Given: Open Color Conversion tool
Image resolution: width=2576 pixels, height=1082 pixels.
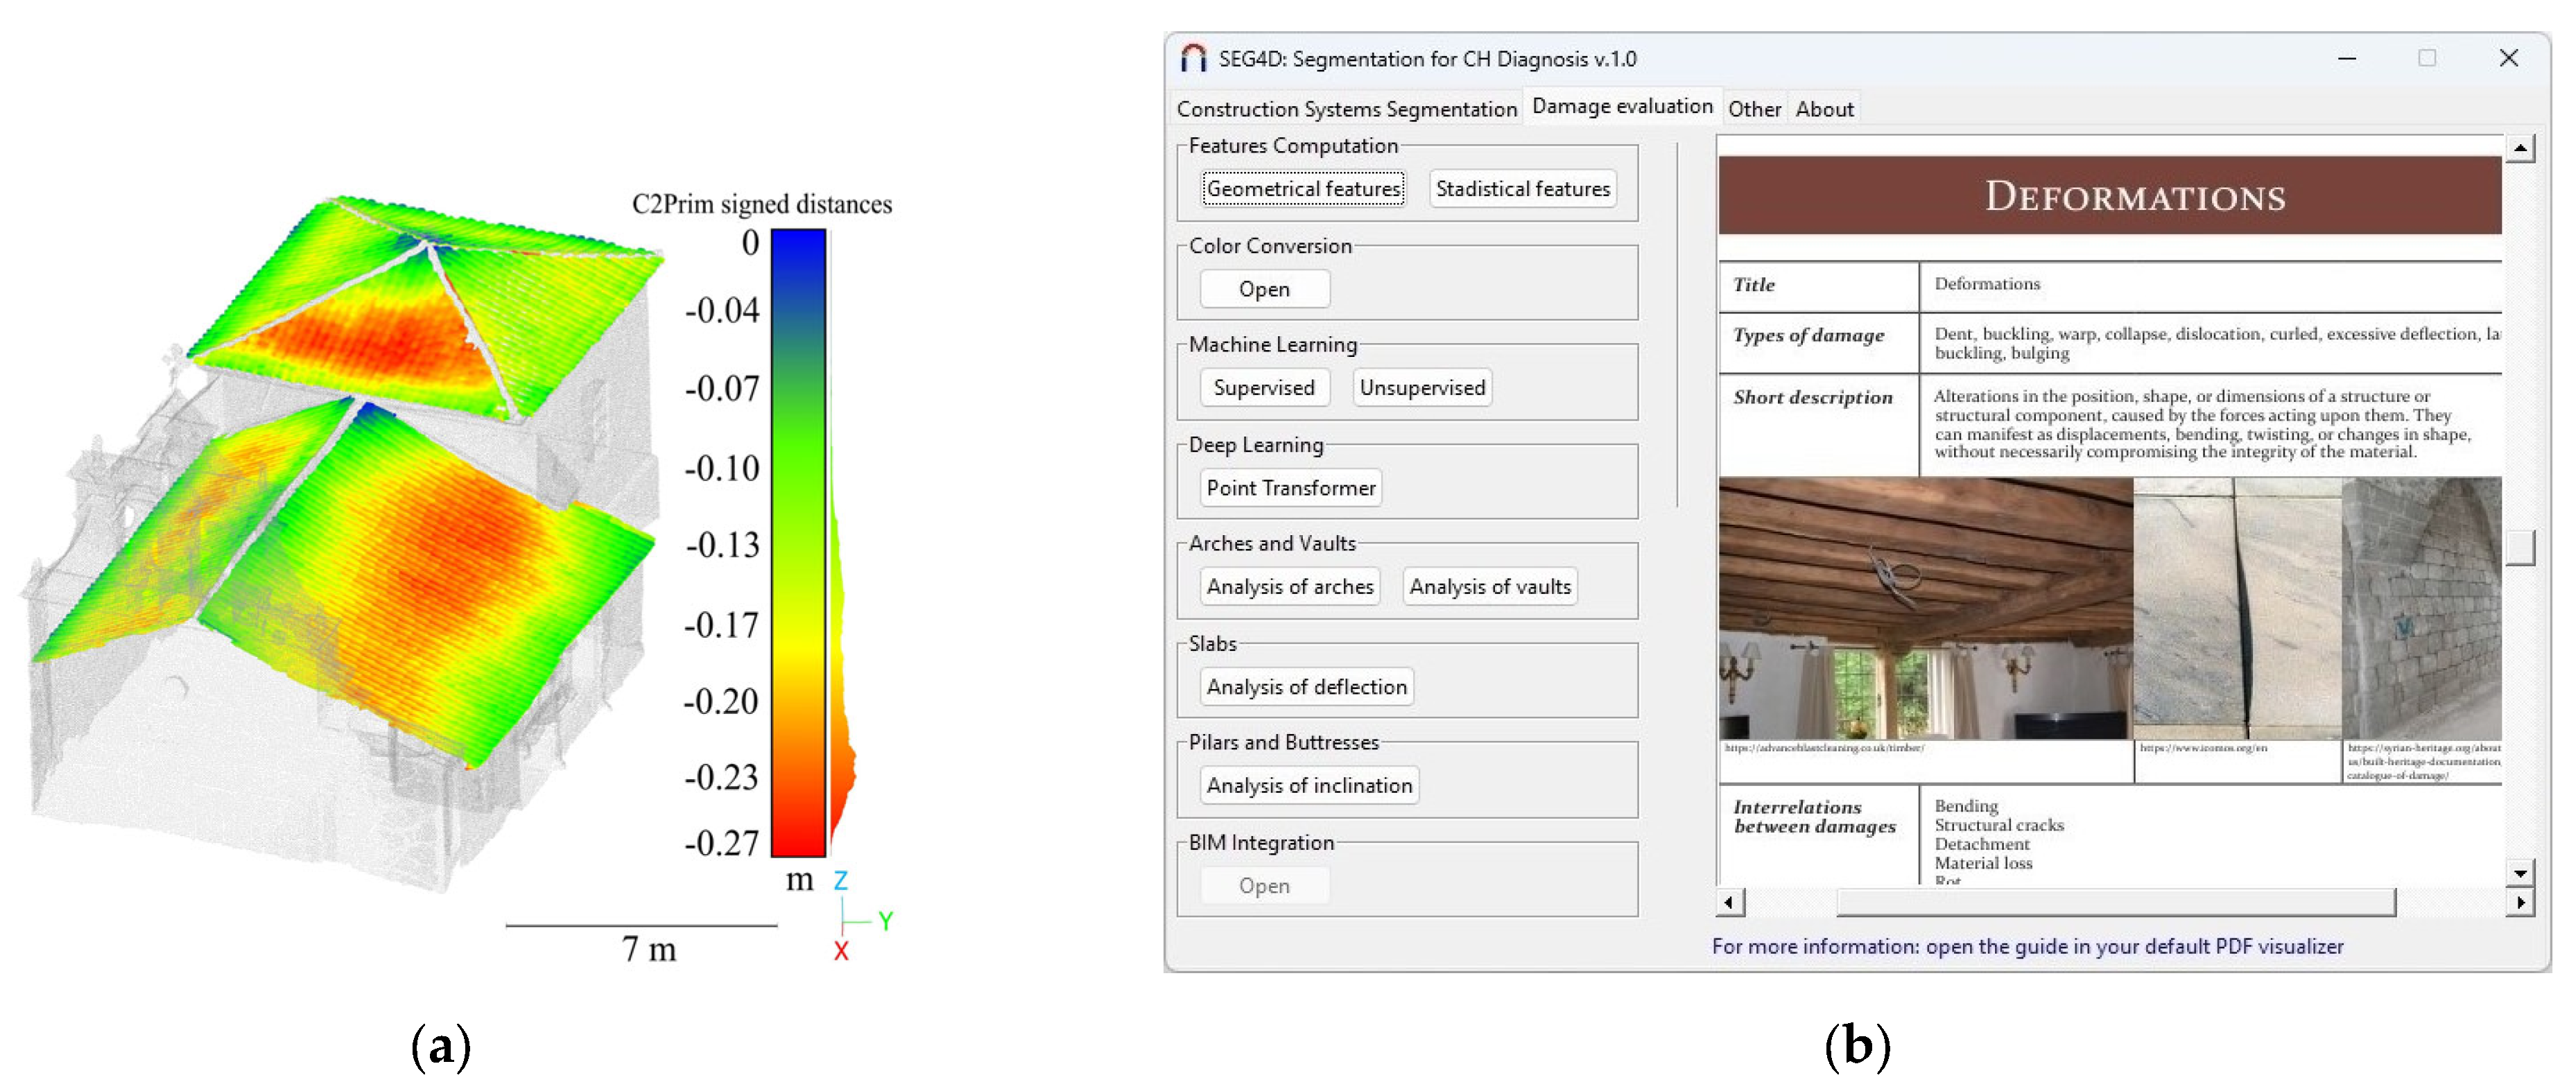Looking at the screenshot, I should coord(1264,289).
